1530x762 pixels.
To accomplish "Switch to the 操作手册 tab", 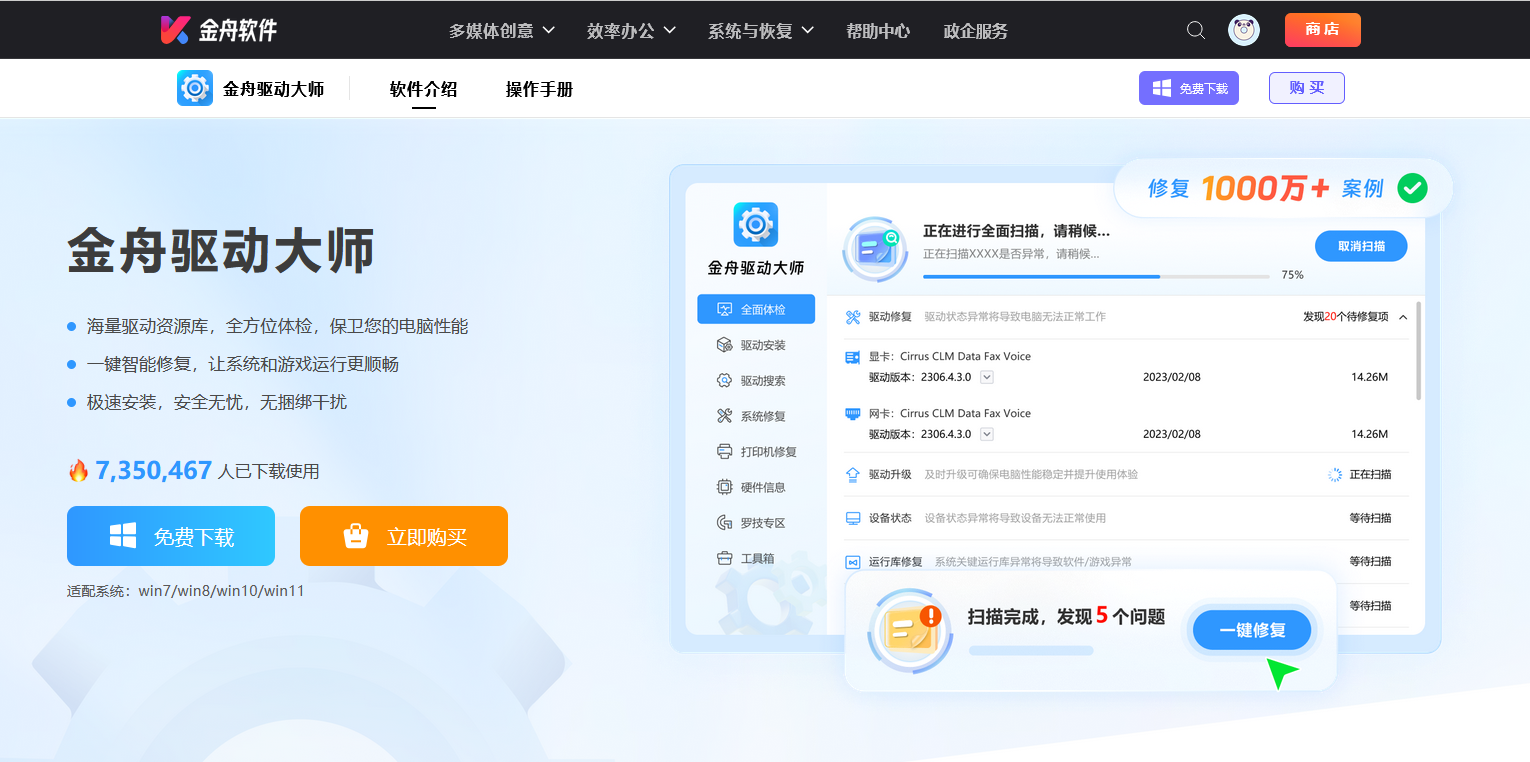I will coord(539,89).
